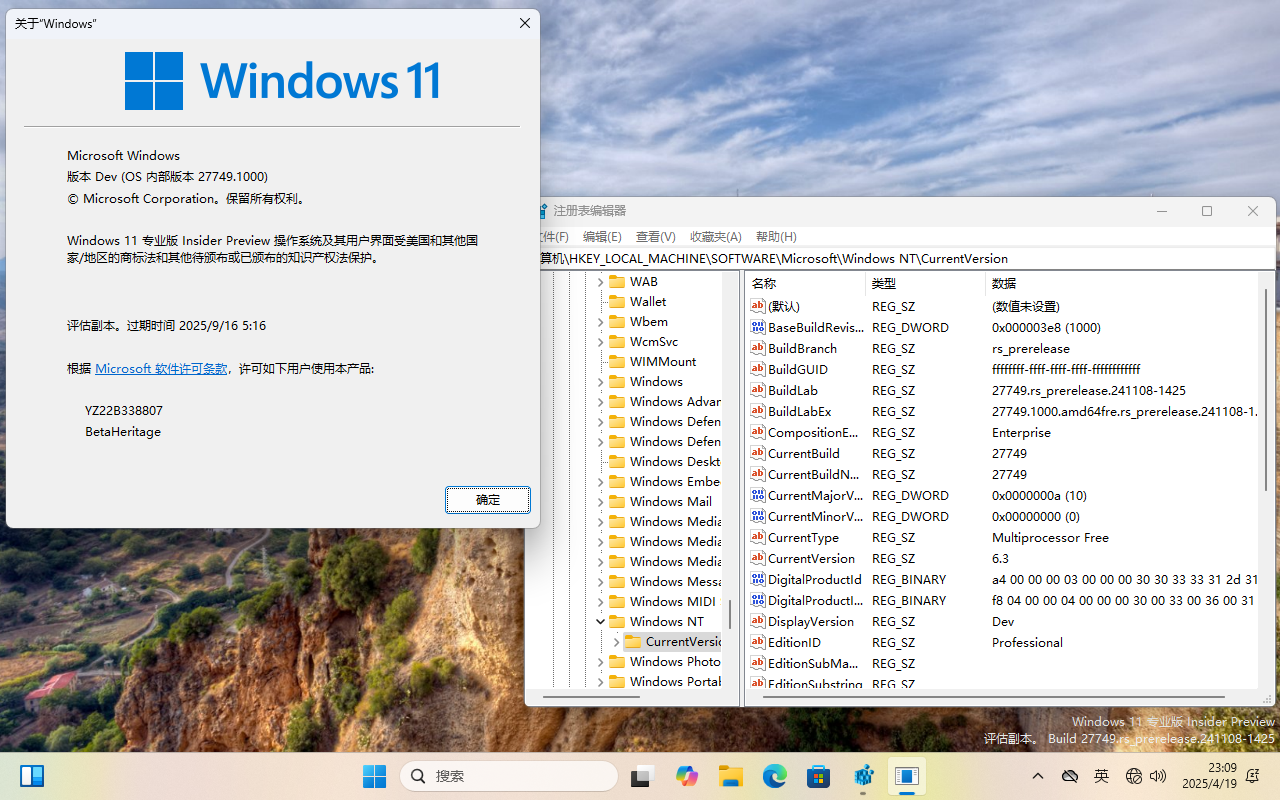Select the EditionID string value icon
The width and height of the screenshot is (1280, 800).
758,642
